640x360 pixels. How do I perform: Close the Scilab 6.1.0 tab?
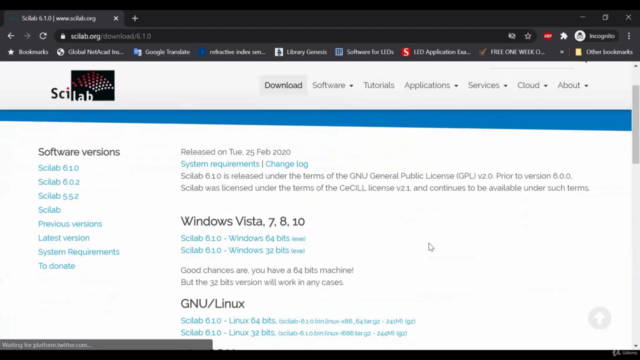click(116, 18)
